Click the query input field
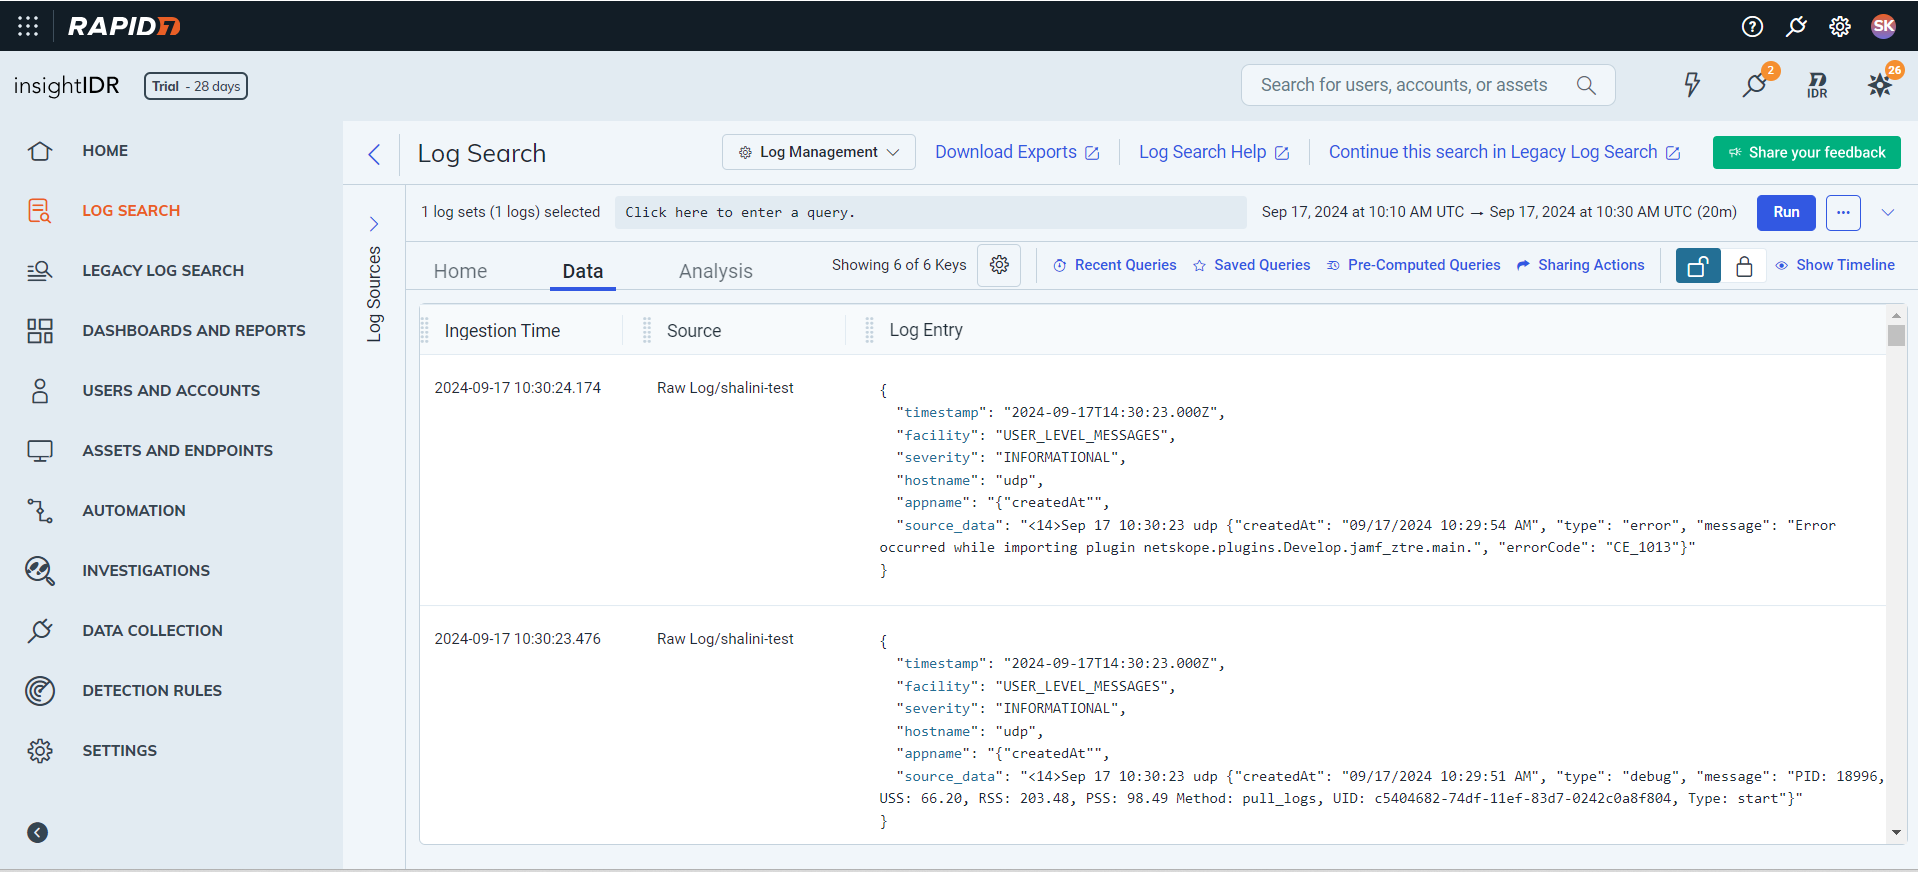Screen dimensions: 1918x872 pyautogui.click(x=930, y=212)
